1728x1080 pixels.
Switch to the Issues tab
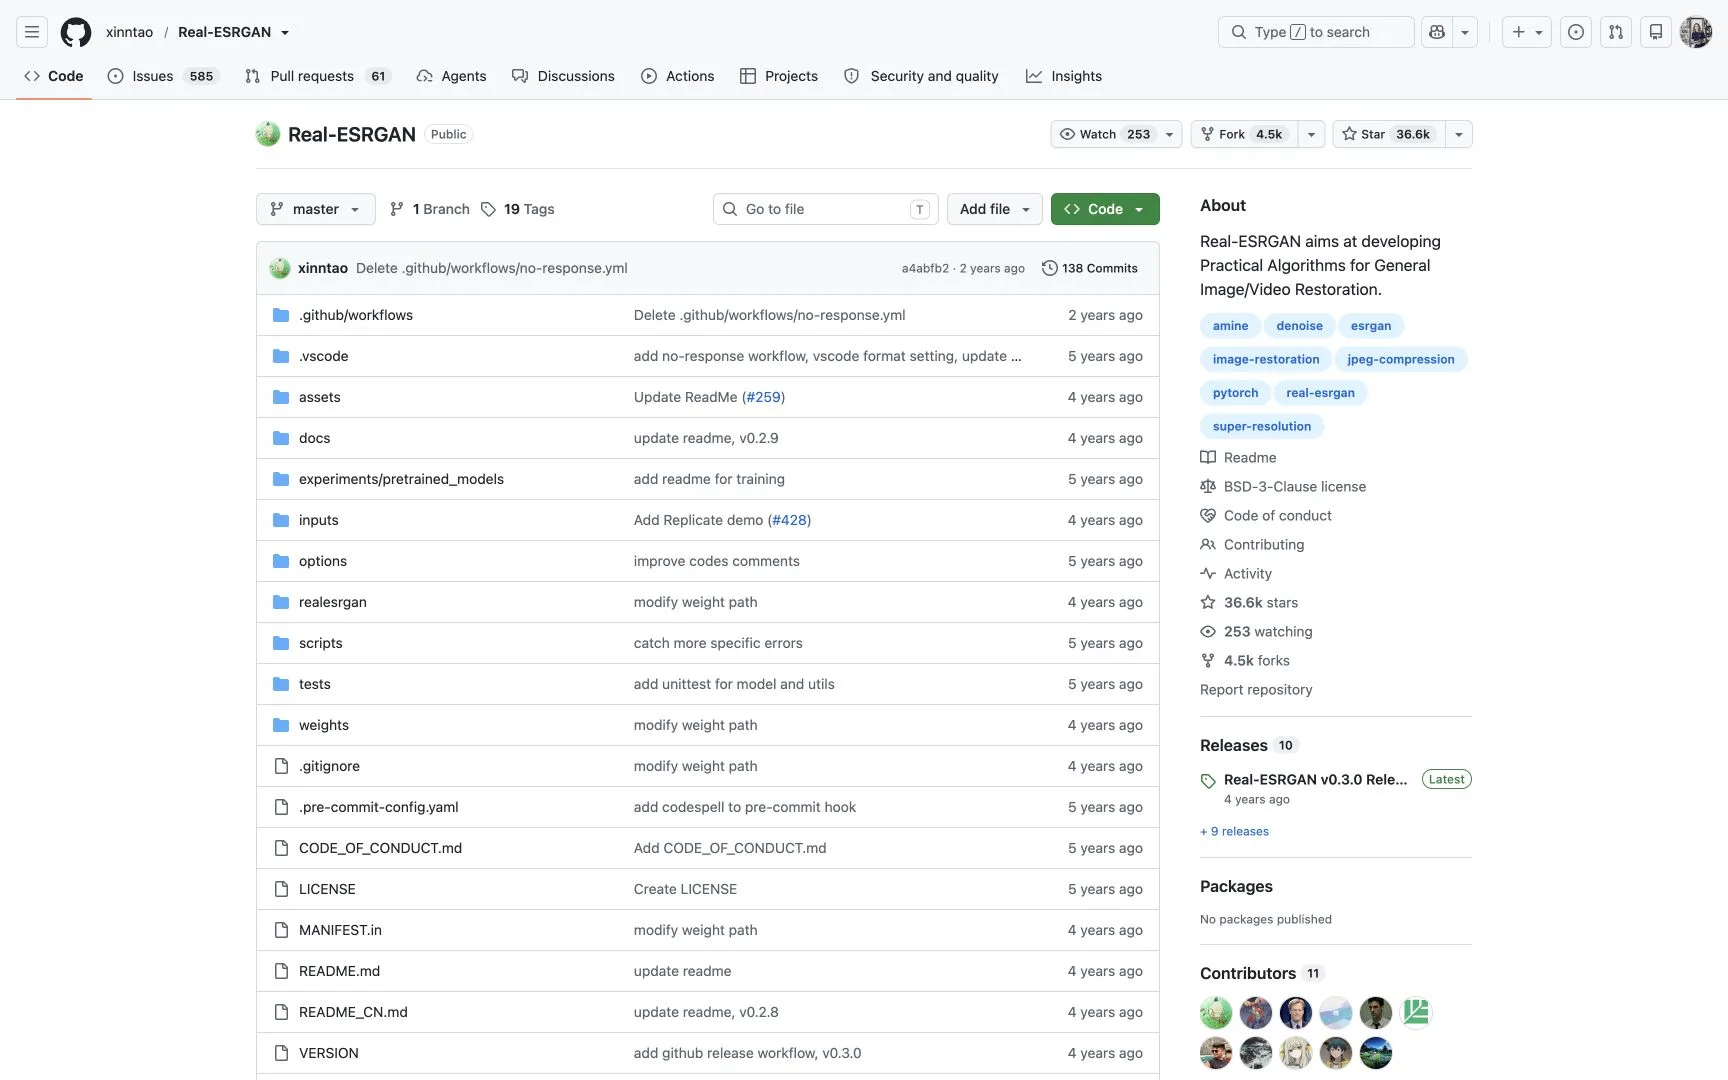click(162, 76)
